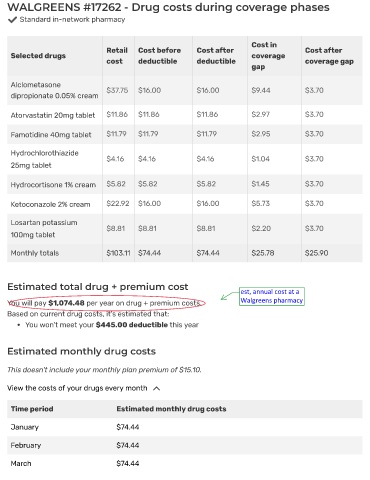Select the January time period row

185,427
